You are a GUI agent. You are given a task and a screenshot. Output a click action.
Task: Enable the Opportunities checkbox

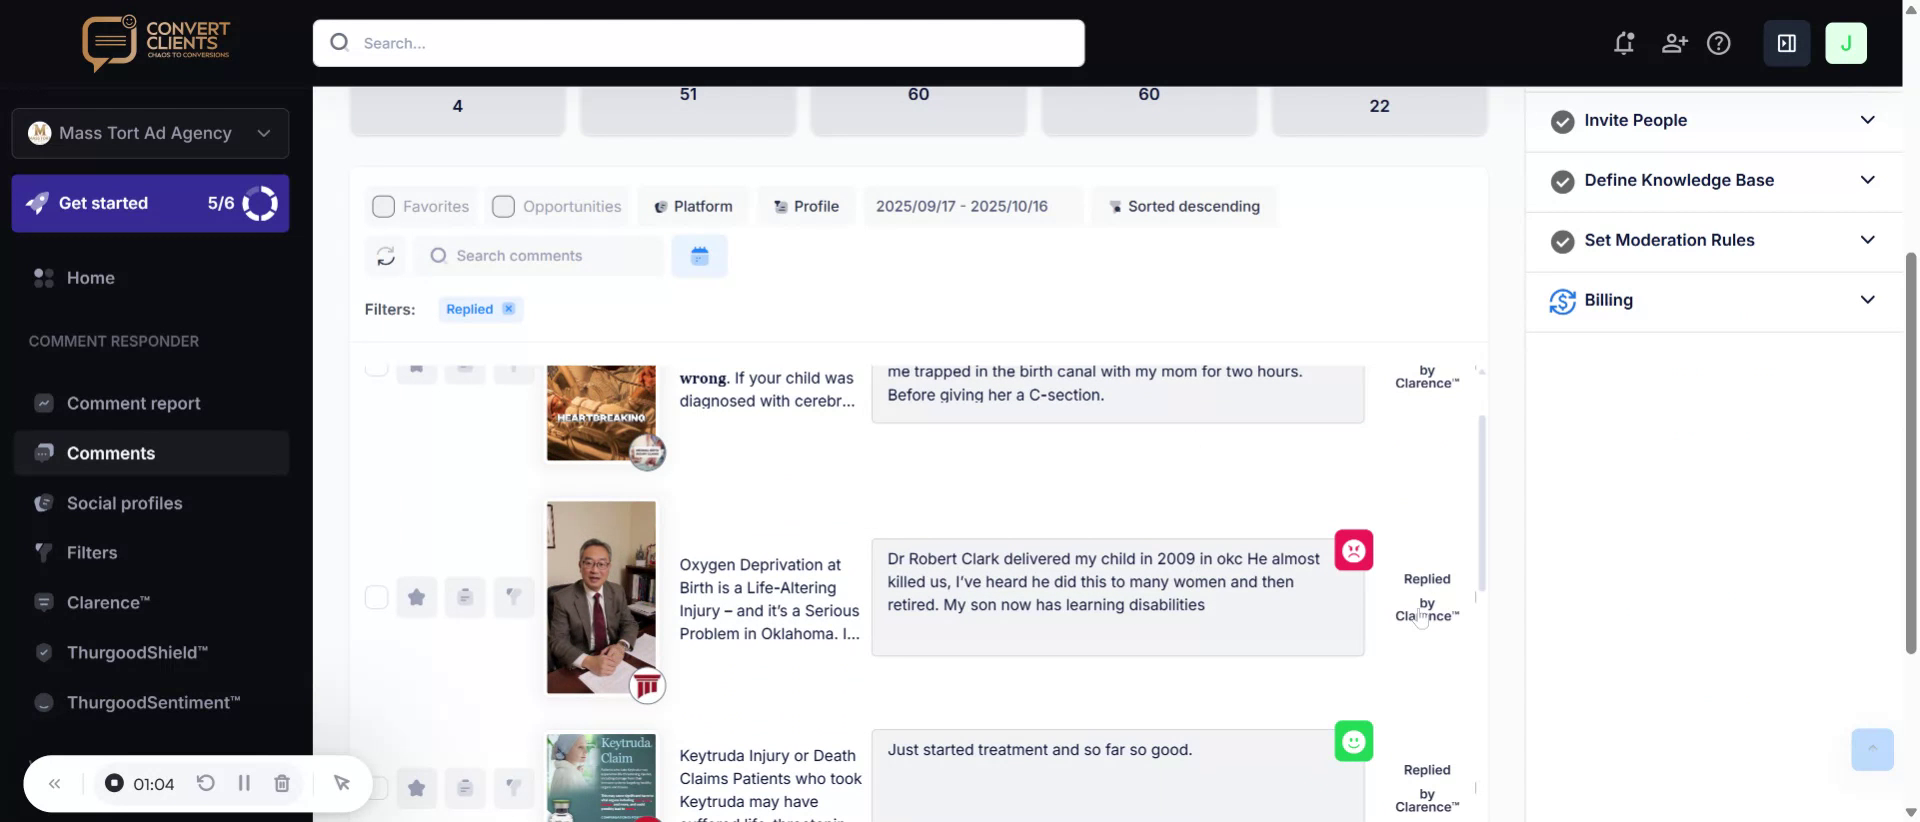coord(504,206)
